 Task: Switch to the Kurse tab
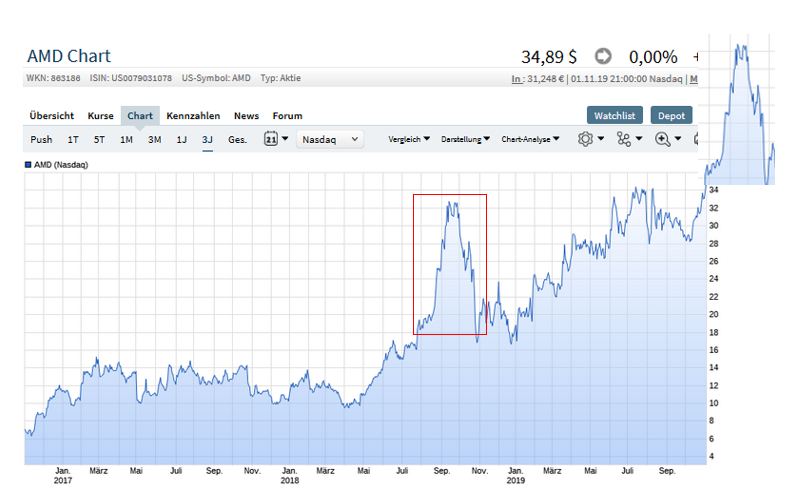100,115
